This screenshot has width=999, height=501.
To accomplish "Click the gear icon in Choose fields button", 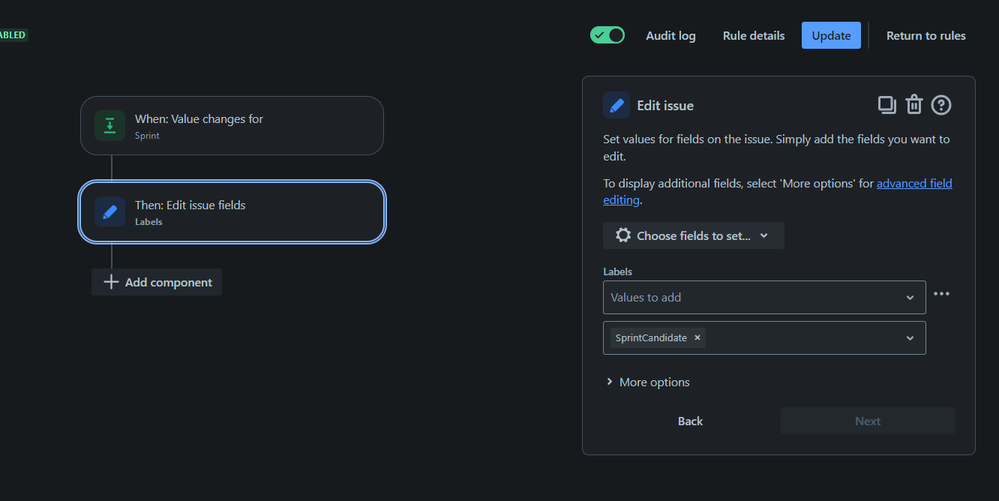I will pos(622,235).
